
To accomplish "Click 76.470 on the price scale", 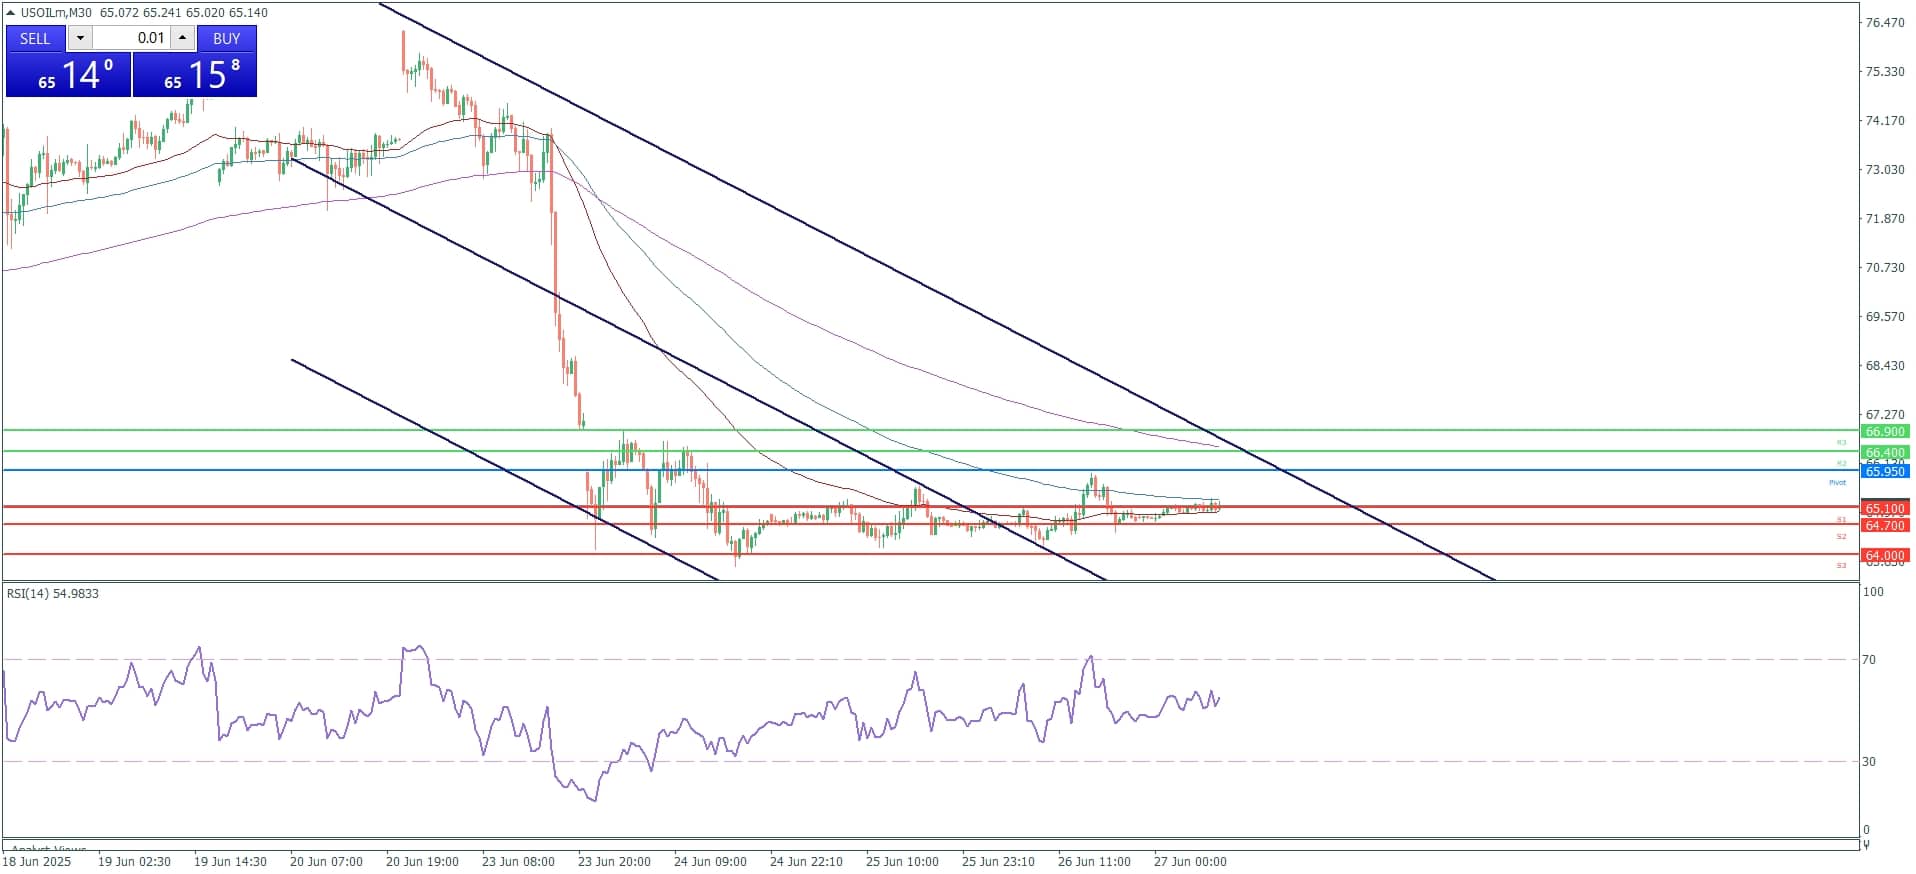I will [x=1885, y=22].
